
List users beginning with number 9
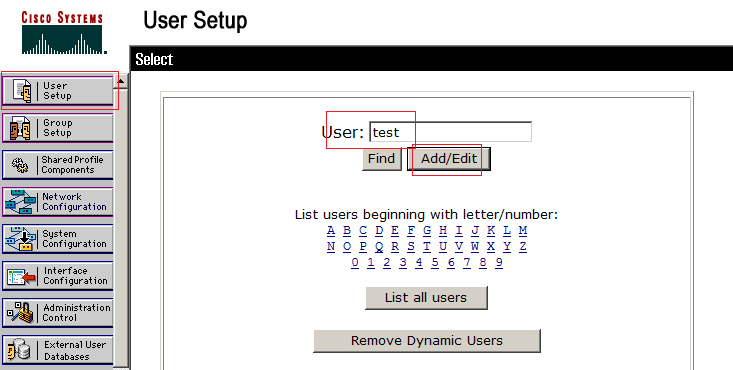(499, 262)
